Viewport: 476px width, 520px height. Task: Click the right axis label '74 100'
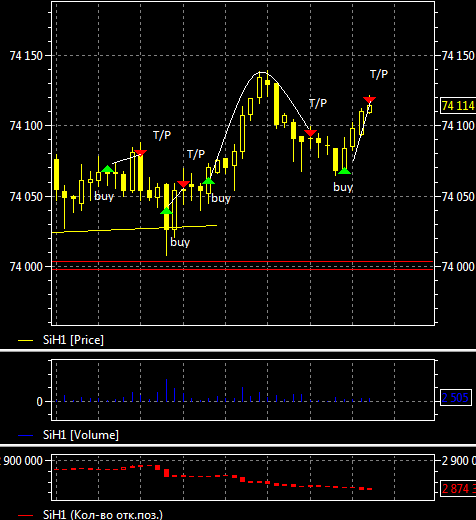click(458, 126)
